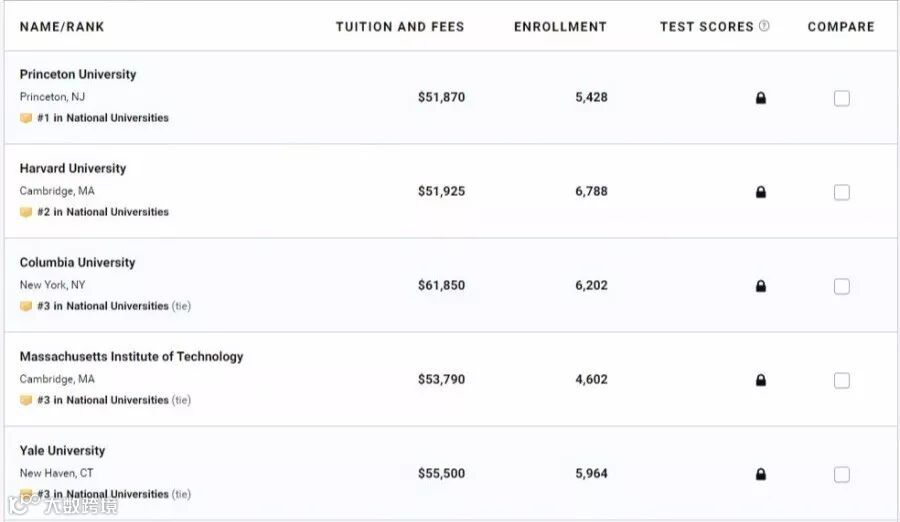Viewport: 900px width, 522px height.
Task: Mark Yale University's compare checkbox
Action: pos(842,474)
